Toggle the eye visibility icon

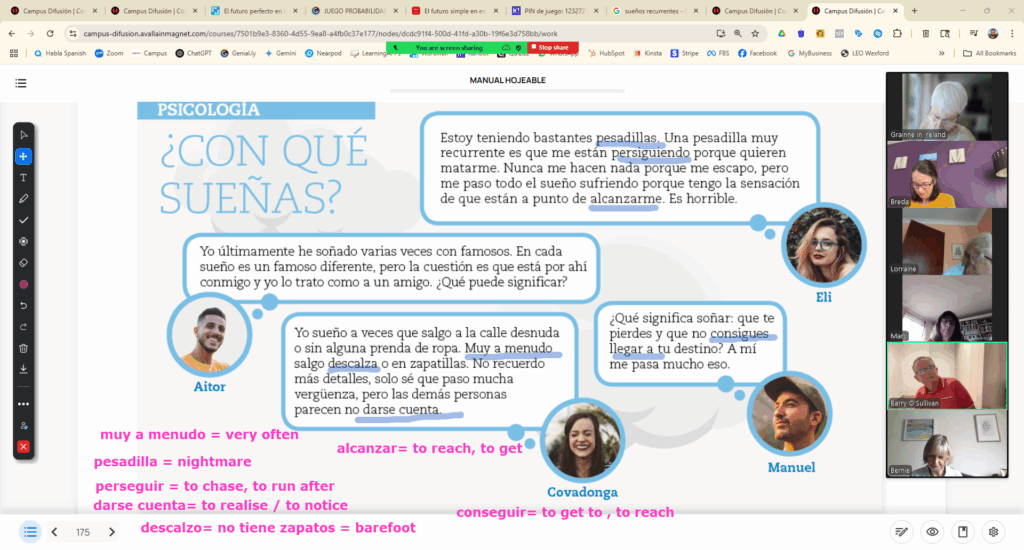[932, 532]
